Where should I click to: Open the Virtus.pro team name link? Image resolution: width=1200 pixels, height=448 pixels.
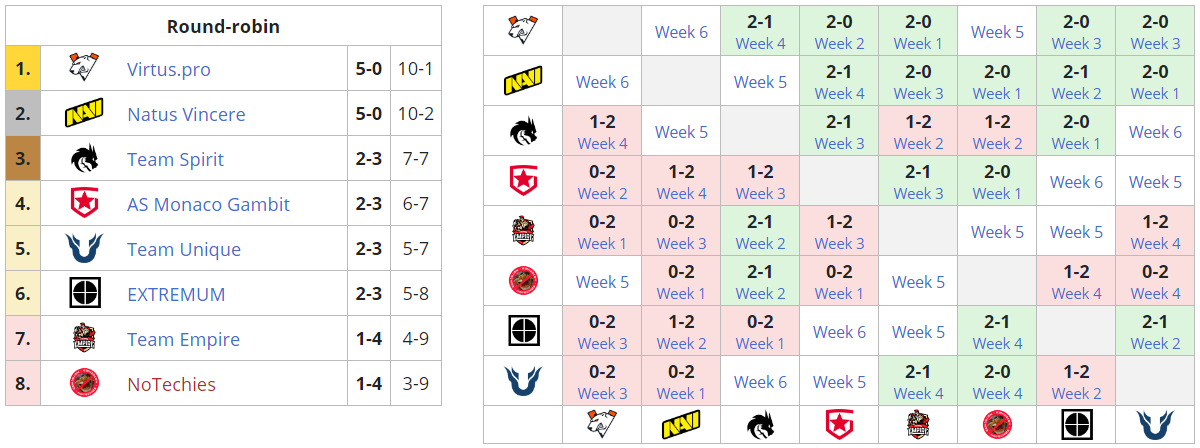coord(169,70)
